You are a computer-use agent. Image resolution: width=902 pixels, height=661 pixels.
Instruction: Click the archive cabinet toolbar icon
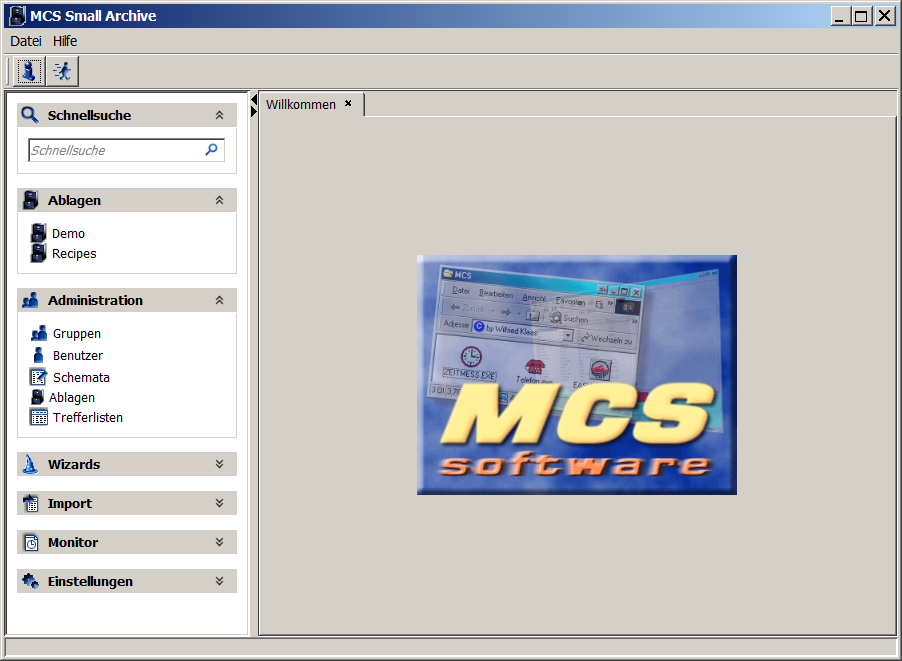tap(30, 71)
